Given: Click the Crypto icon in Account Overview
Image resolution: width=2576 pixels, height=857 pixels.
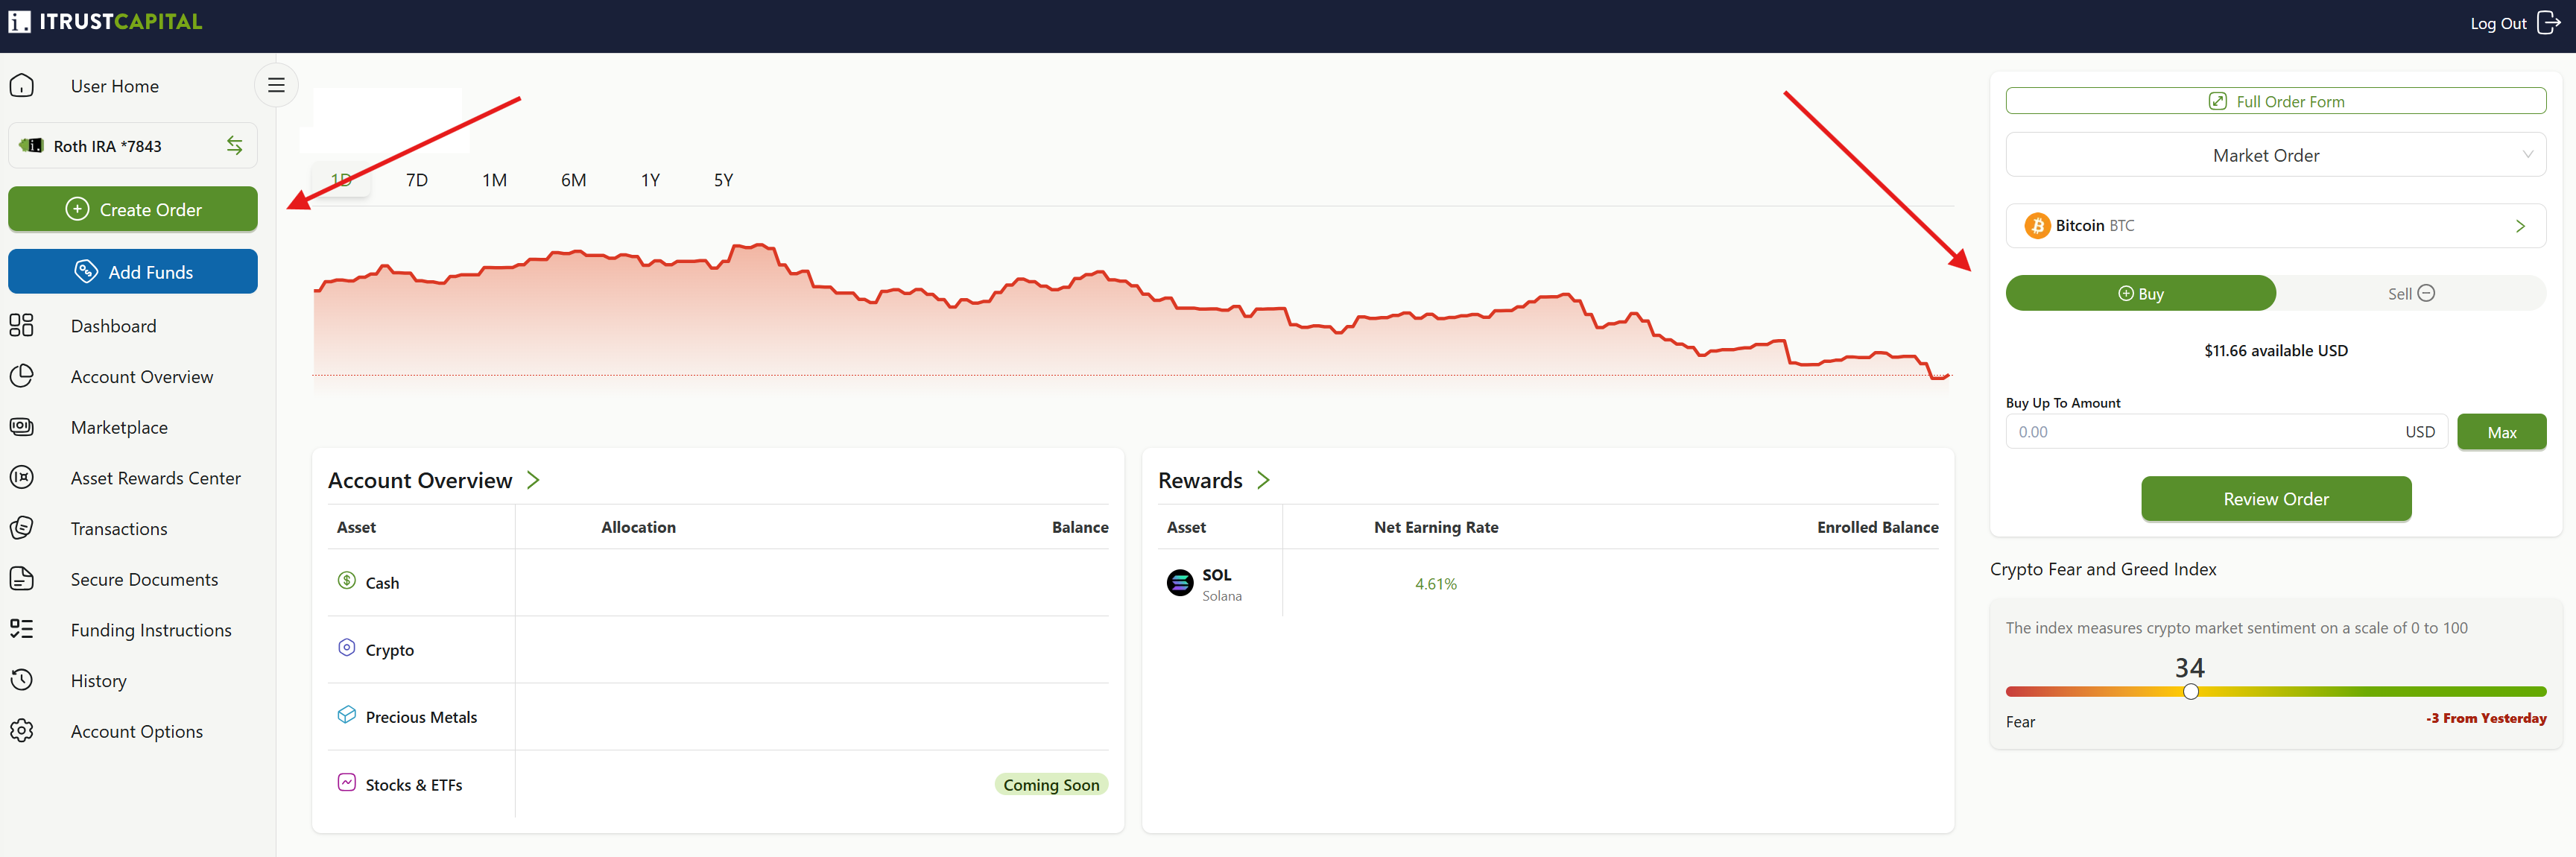Looking at the screenshot, I should [x=347, y=648].
